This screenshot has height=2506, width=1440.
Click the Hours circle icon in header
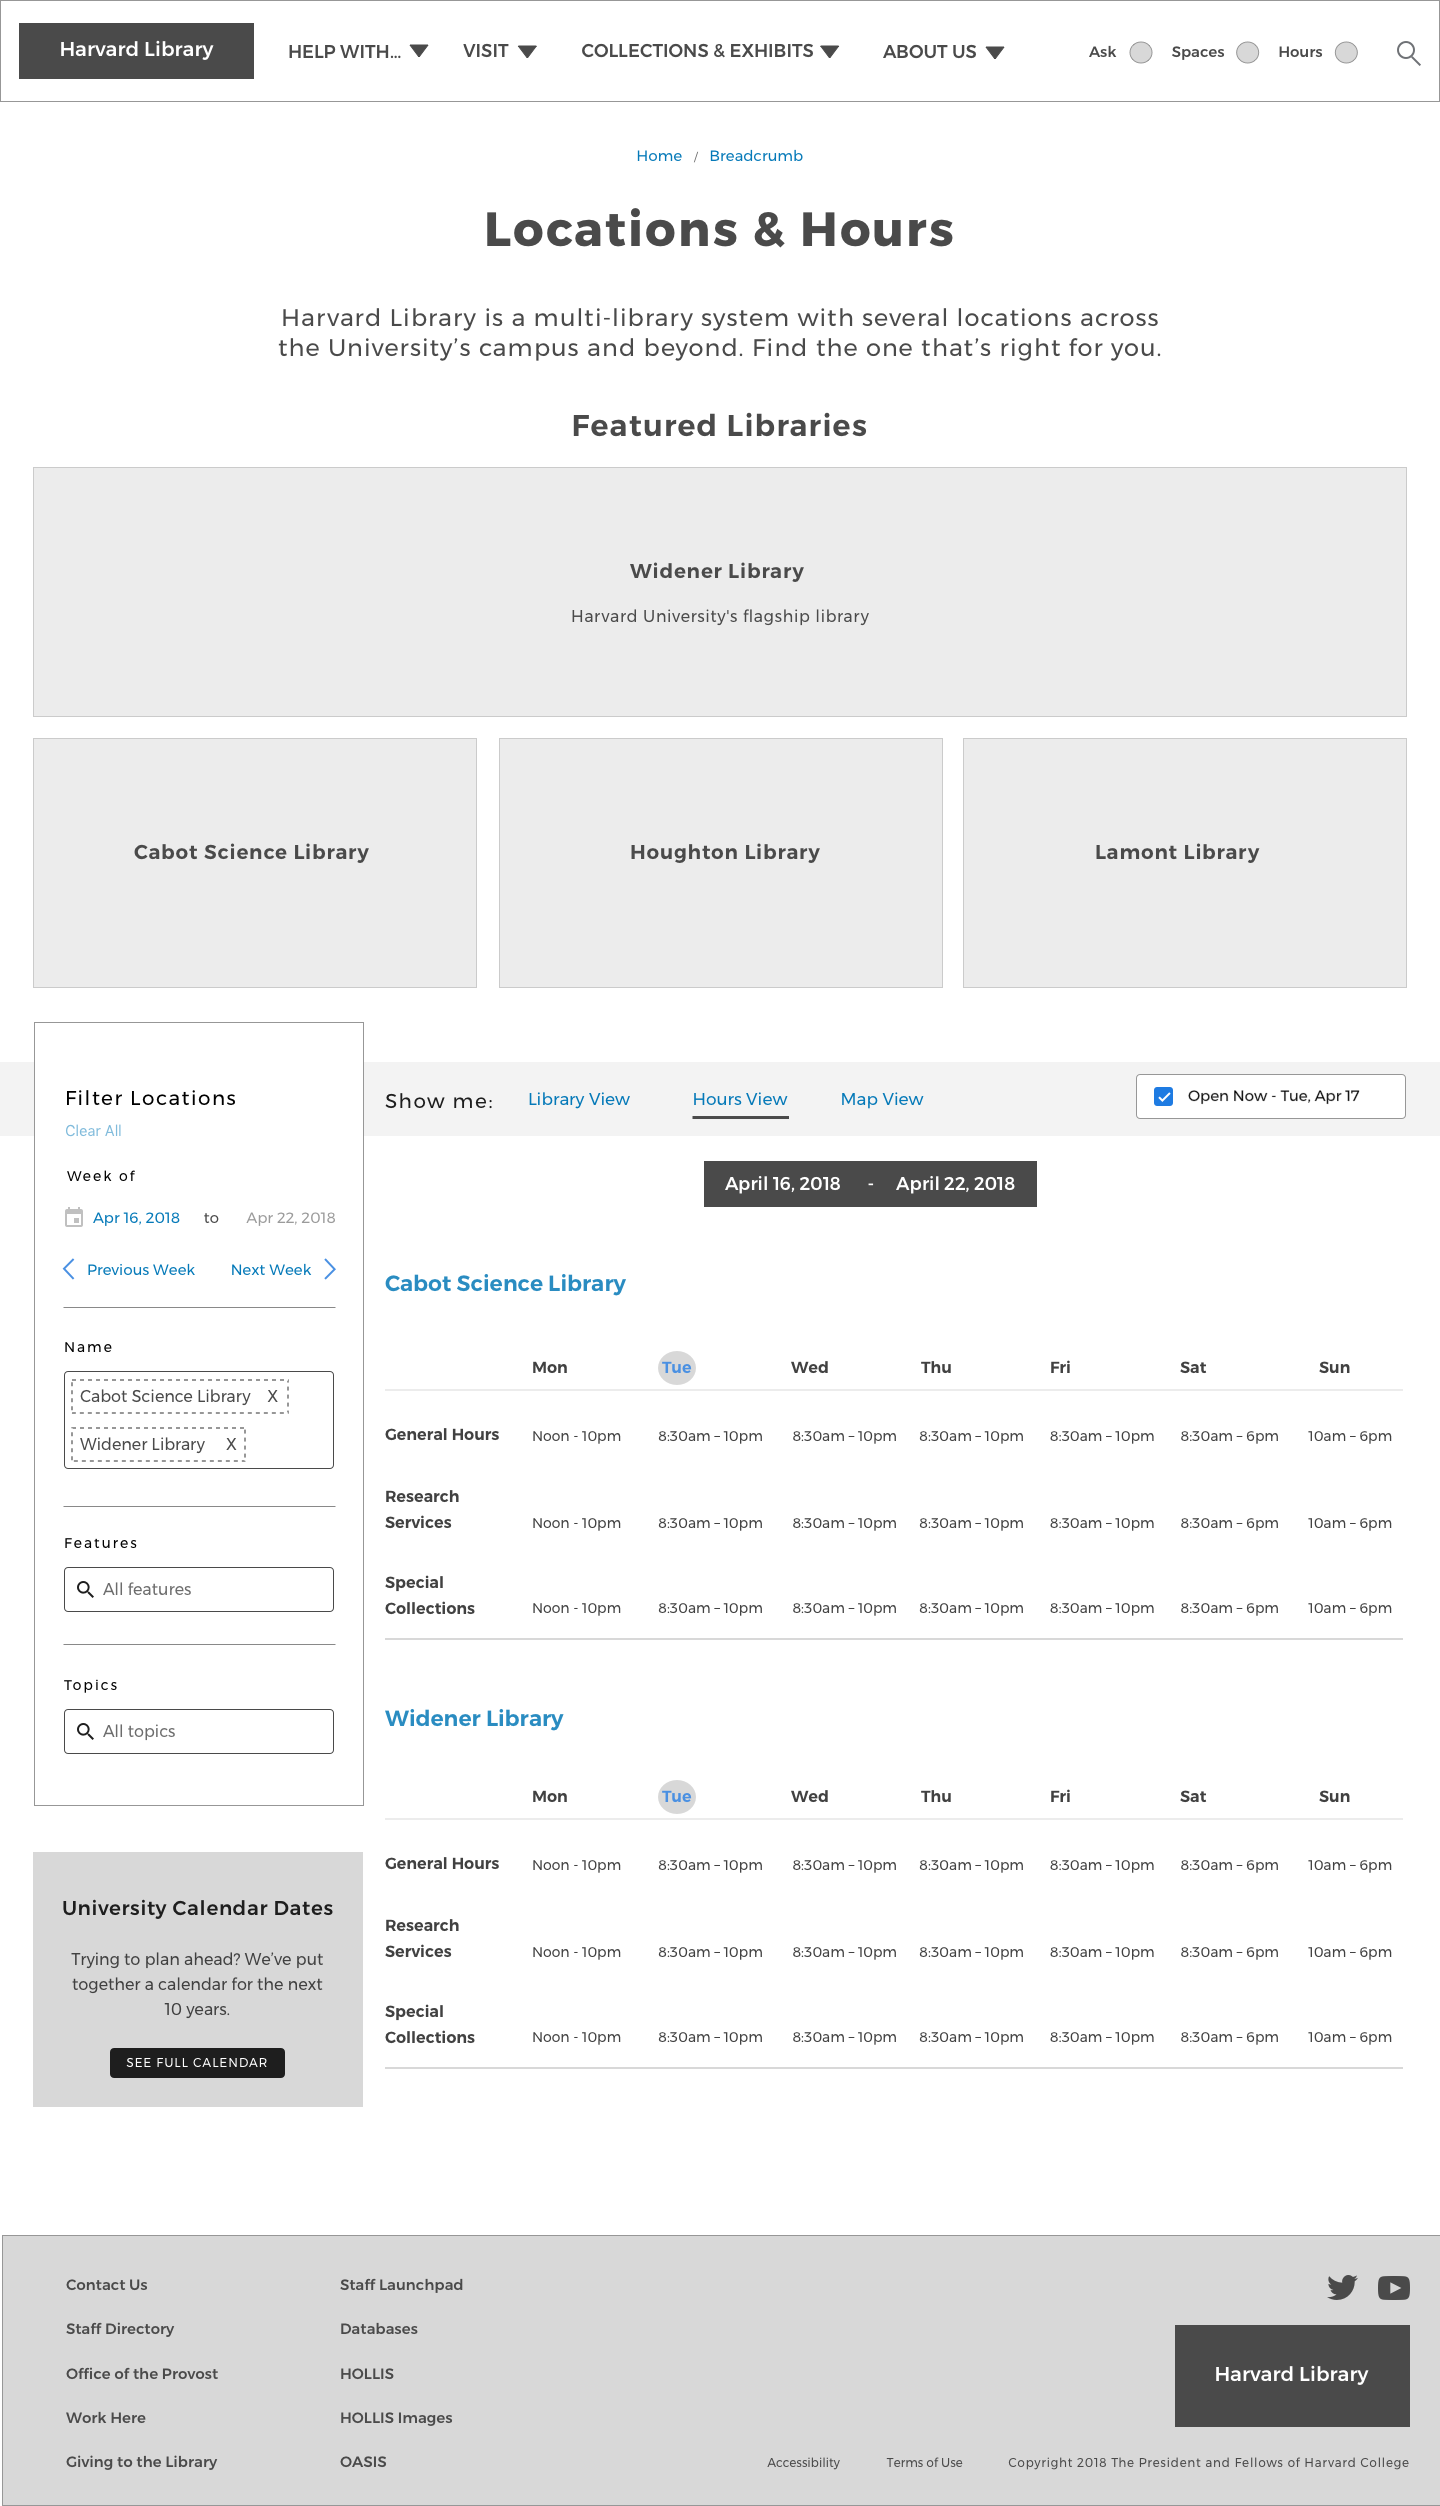(x=1347, y=52)
